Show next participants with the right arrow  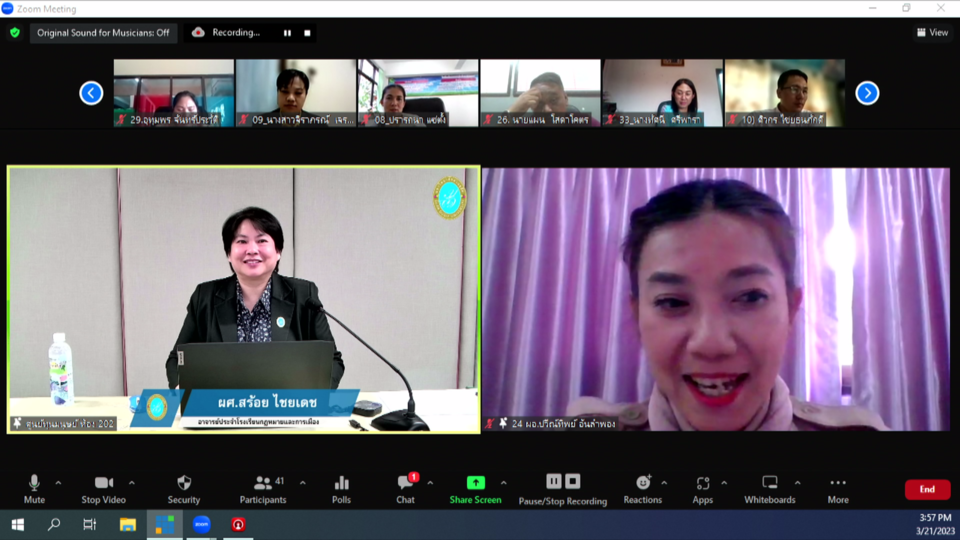pyautogui.click(x=867, y=93)
